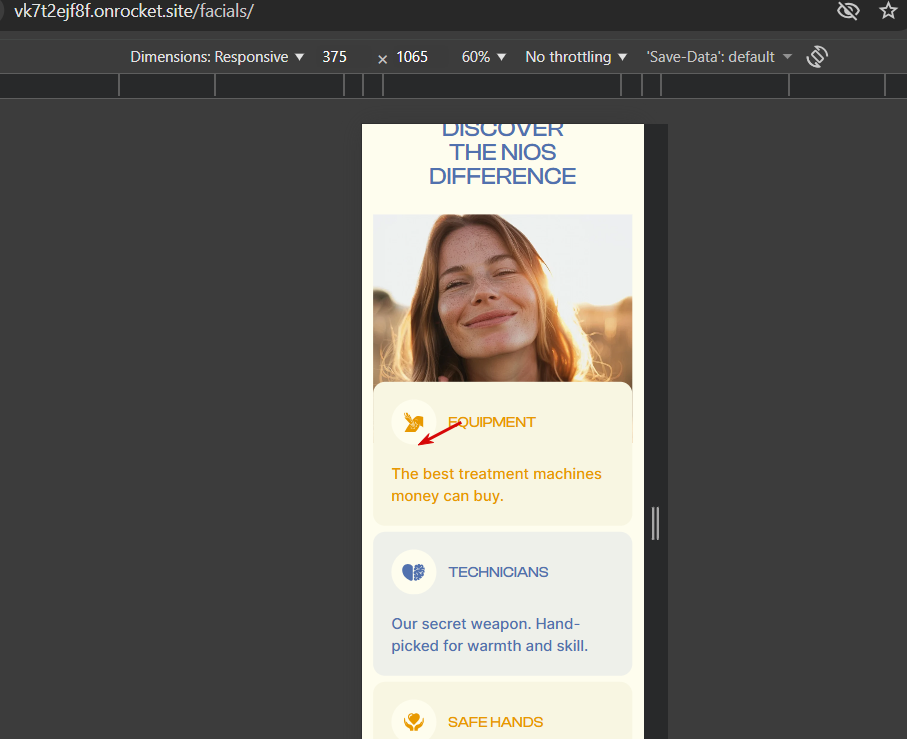
Task: Expand the No throttling dropdown
Action: click(576, 57)
